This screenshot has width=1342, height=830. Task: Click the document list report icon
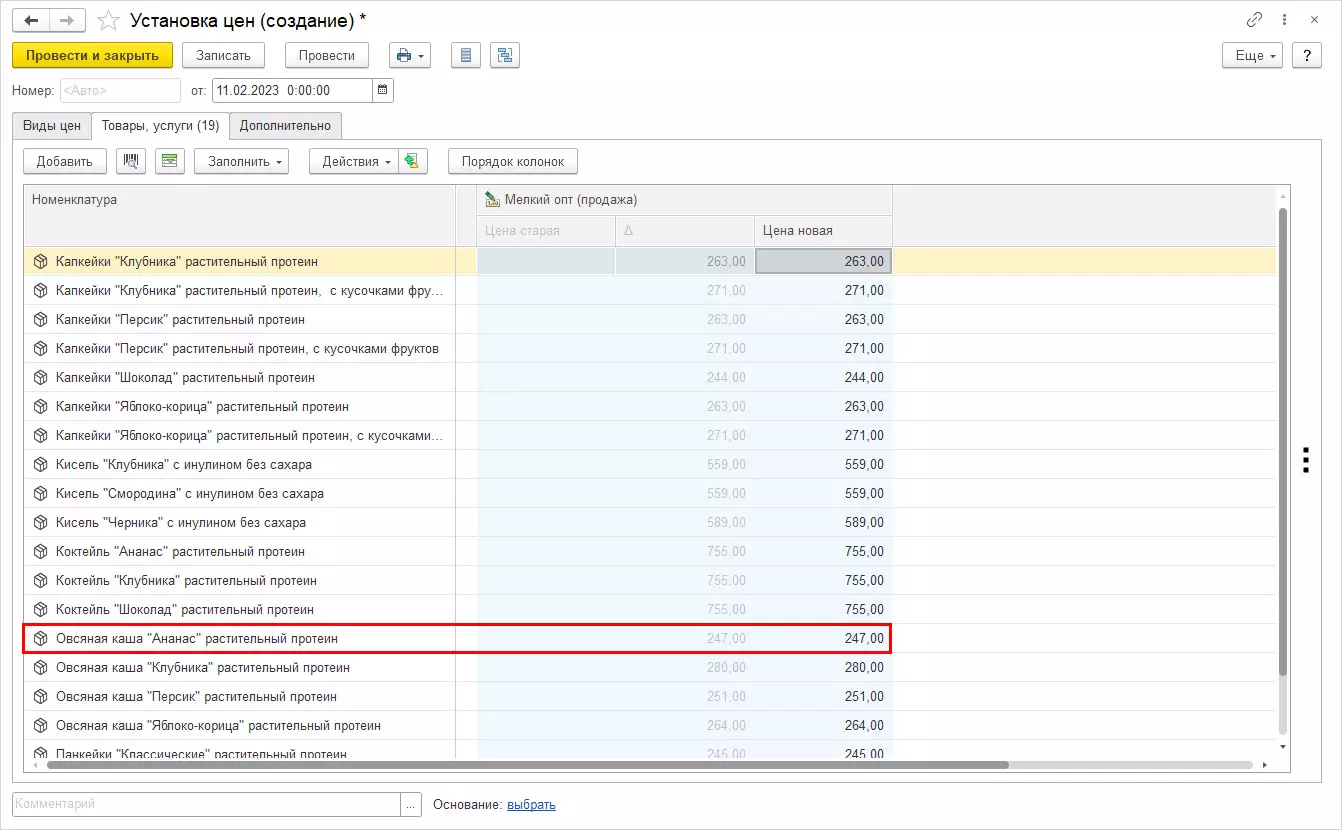(464, 55)
